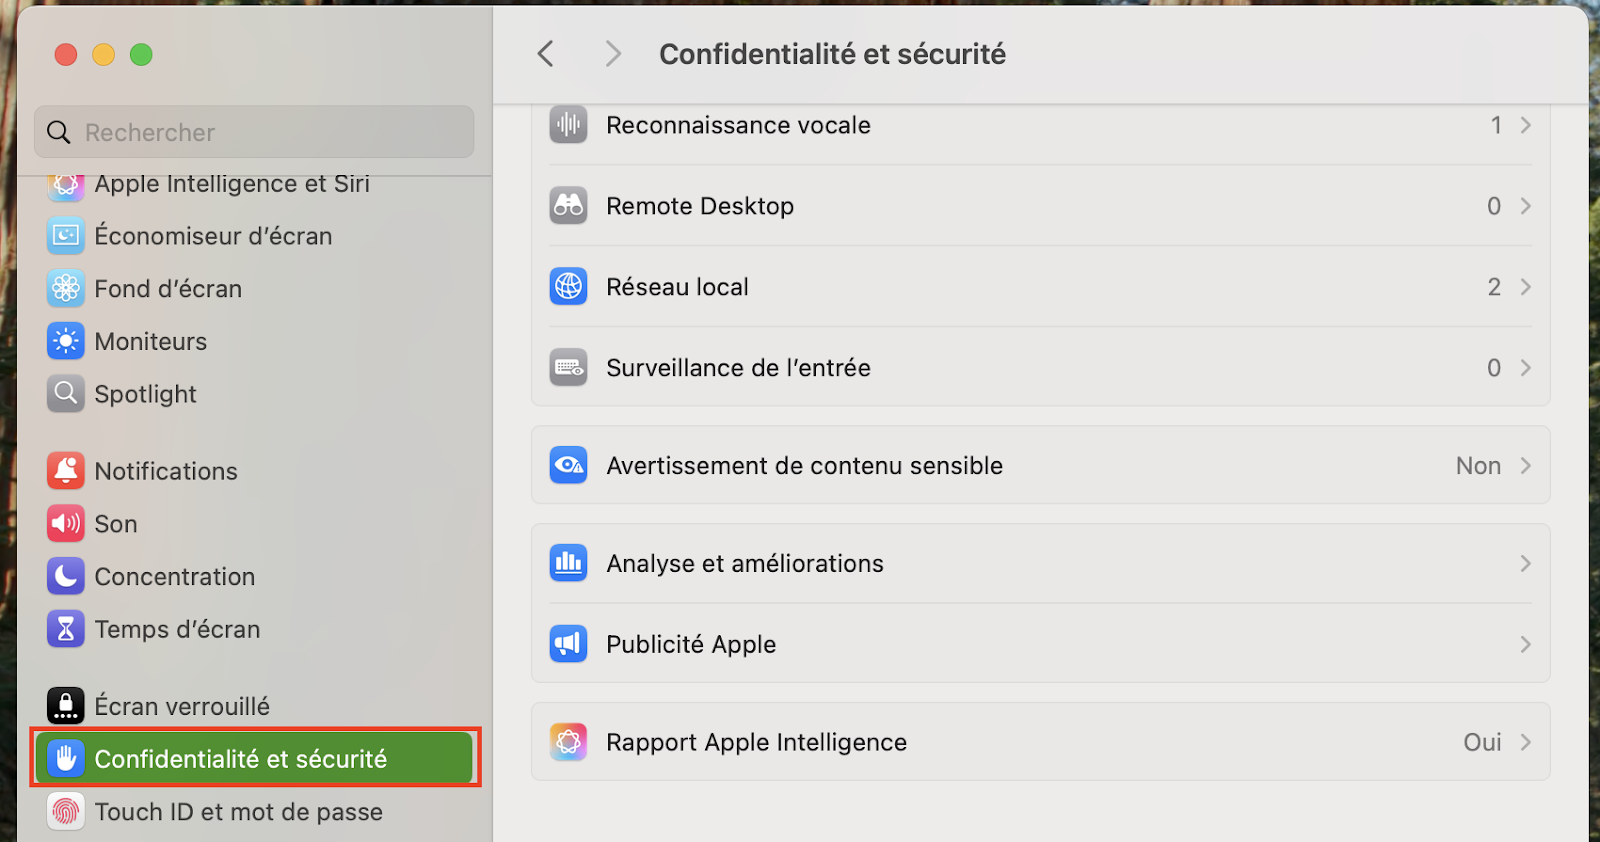The image size is (1600, 842).
Task: Select the Spotlight magnifying glass icon
Action: (65, 393)
